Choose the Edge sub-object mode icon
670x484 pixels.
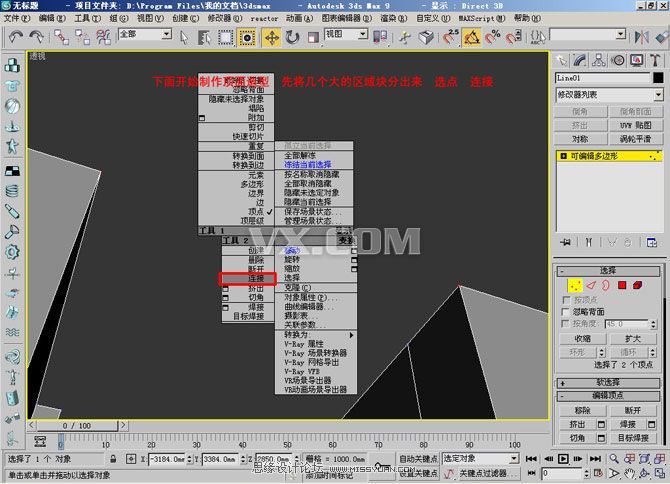(x=590, y=285)
